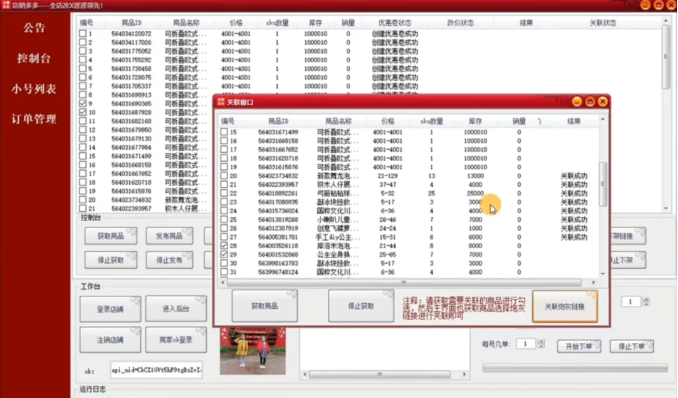Click 商家ck登录 button
This screenshot has height=398, width=678.
tap(176, 340)
